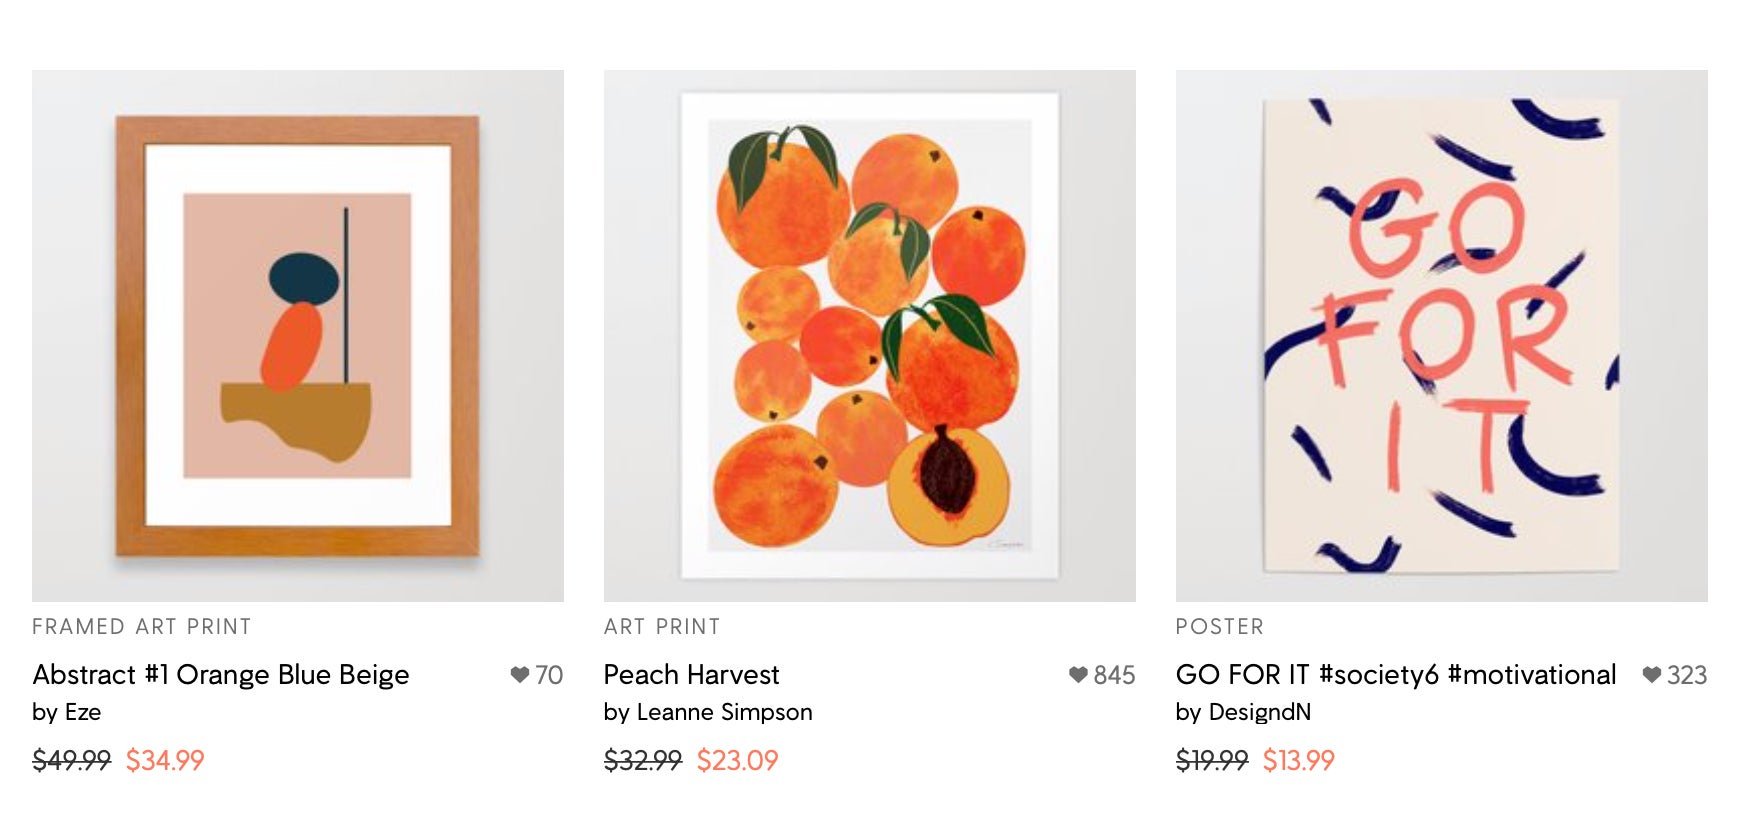This screenshot has width=1756, height=824.
Task: Open GO FOR IT #society6 #motivational title
Action: [x=1396, y=675]
